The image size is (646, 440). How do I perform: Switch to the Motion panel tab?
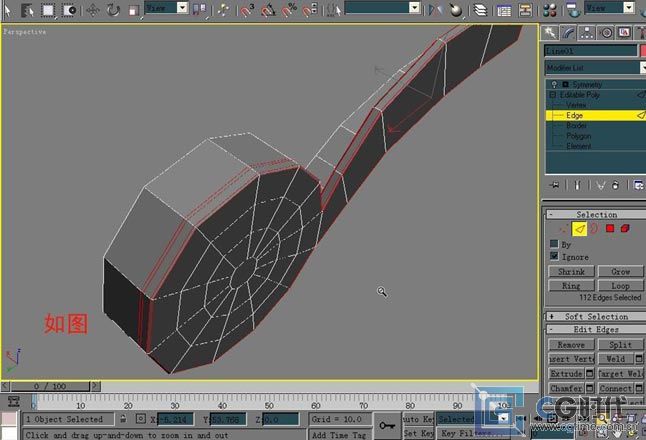pyautogui.click(x=606, y=33)
